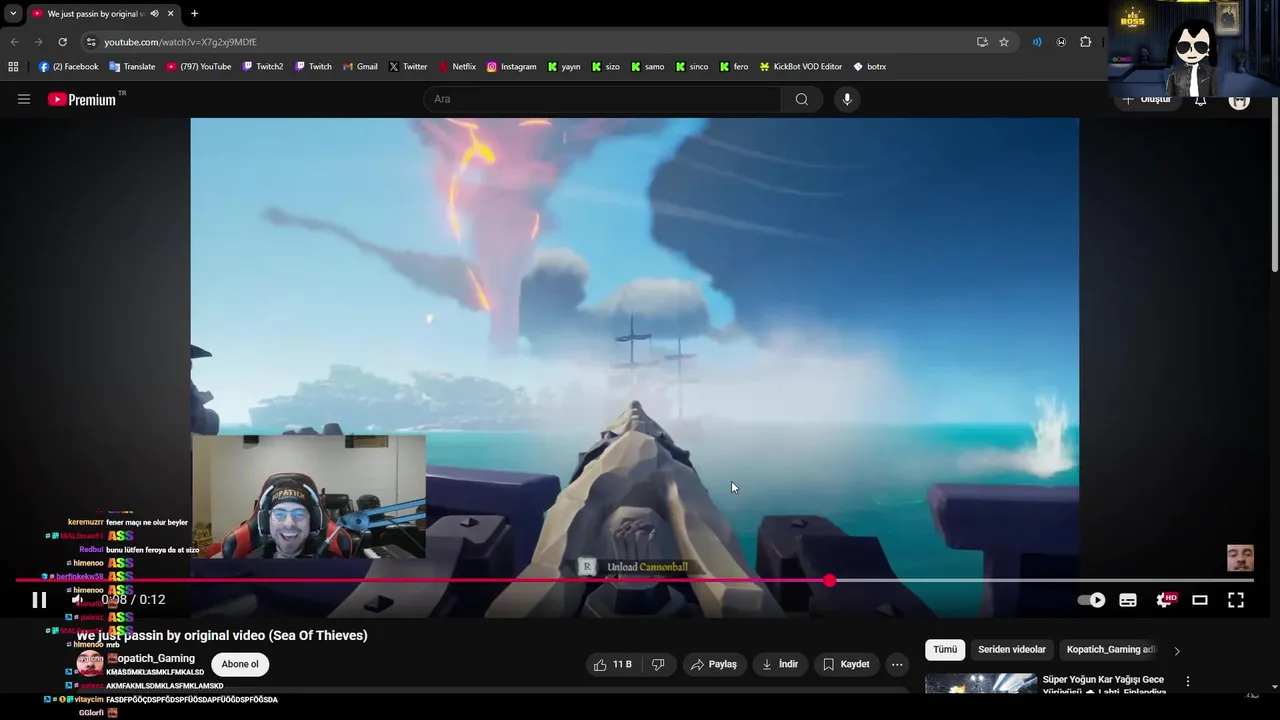Enter fullscreen mode in the player
Screen dimensions: 1280x720
pyautogui.click(x=1236, y=600)
